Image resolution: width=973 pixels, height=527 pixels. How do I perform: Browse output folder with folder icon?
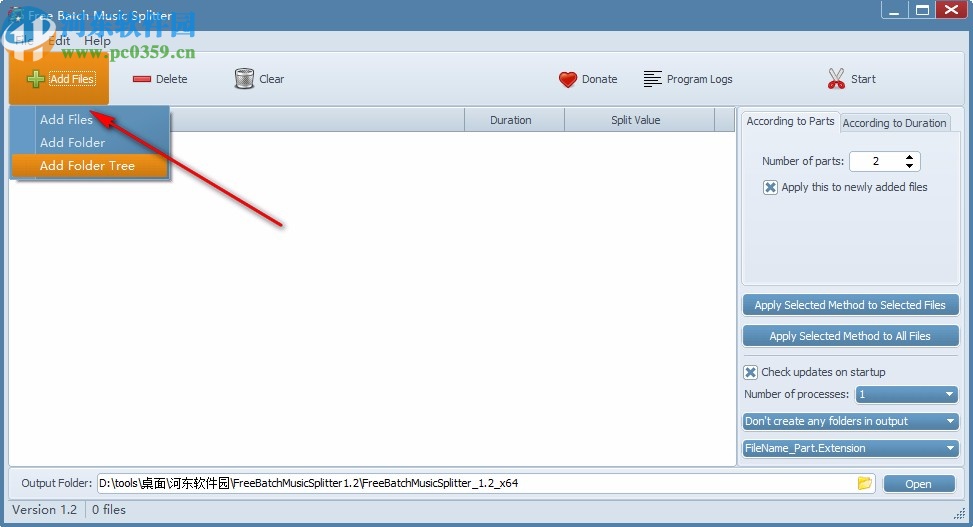[x=864, y=483]
